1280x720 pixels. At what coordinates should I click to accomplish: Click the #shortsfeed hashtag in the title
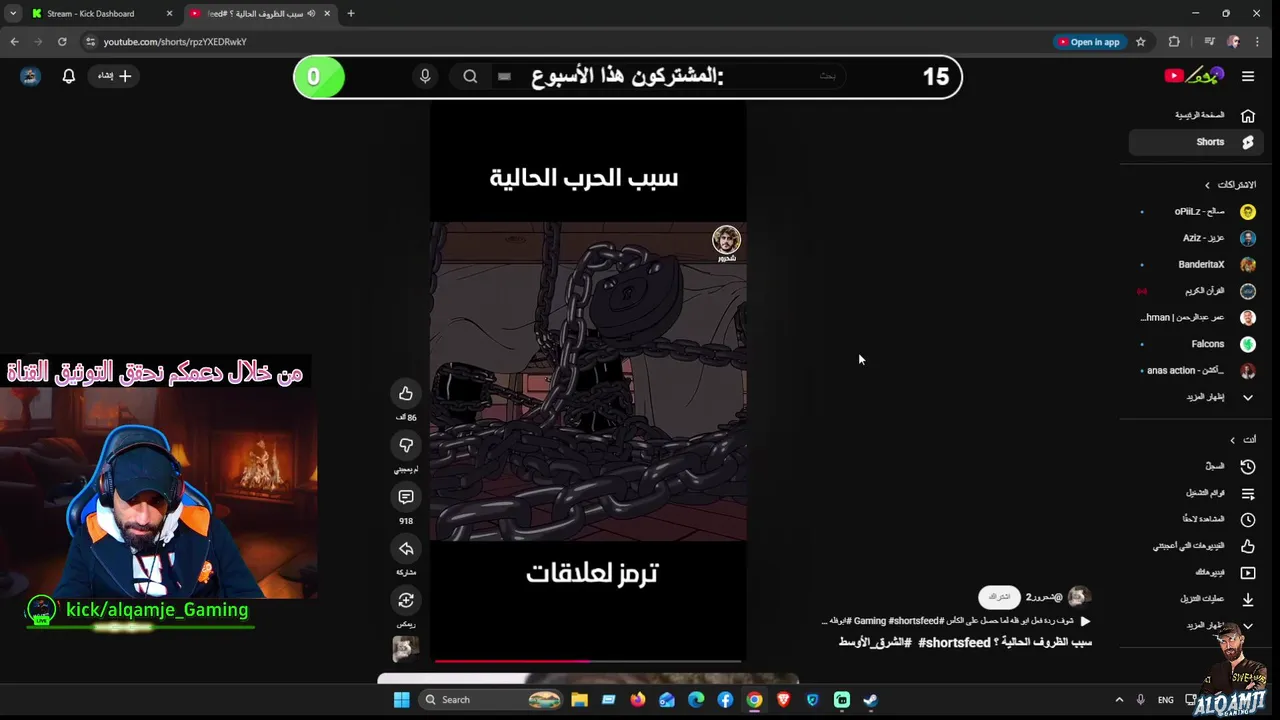954,643
